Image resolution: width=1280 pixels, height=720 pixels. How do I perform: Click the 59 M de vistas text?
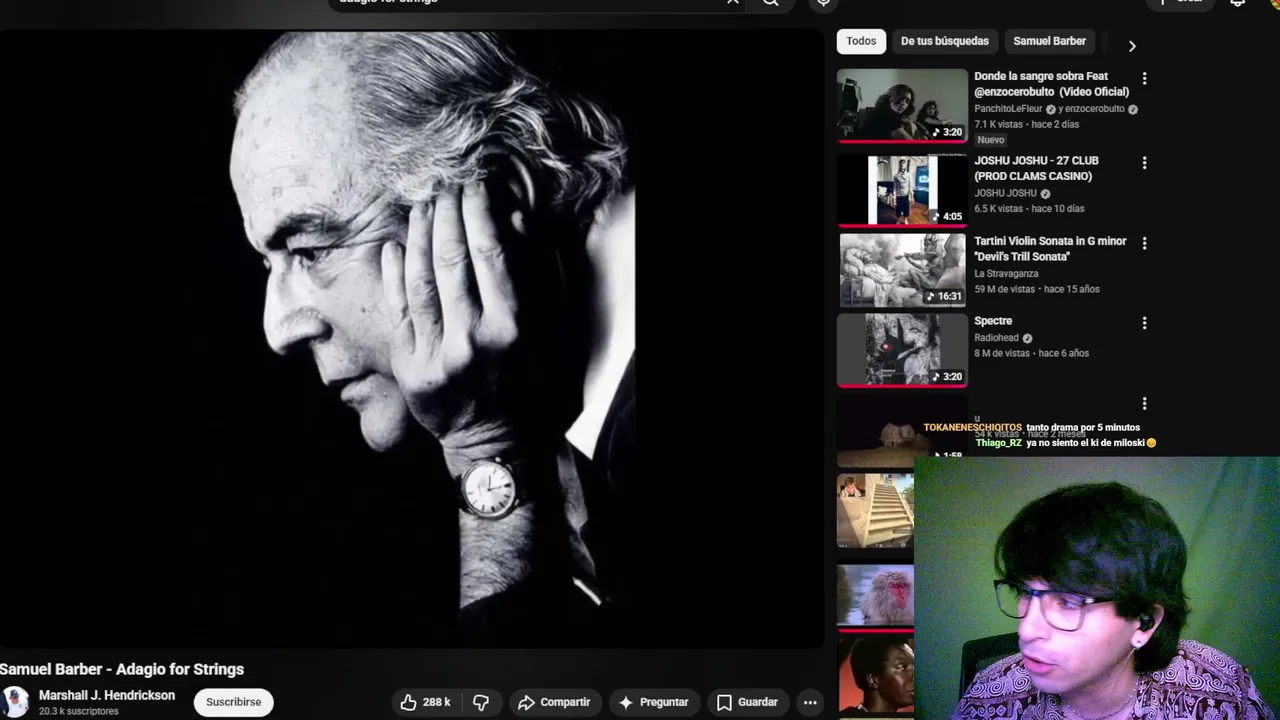(1005, 289)
